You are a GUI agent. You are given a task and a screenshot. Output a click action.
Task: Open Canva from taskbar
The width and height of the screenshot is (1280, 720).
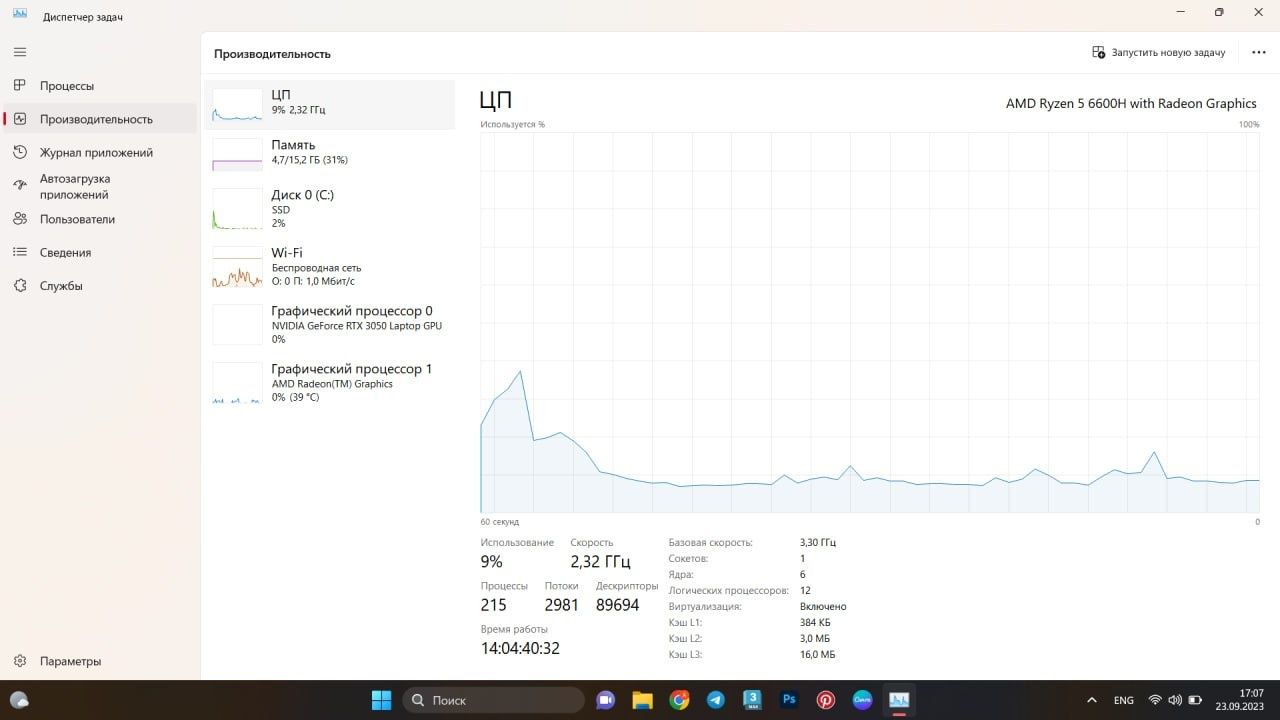click(863, 700)
